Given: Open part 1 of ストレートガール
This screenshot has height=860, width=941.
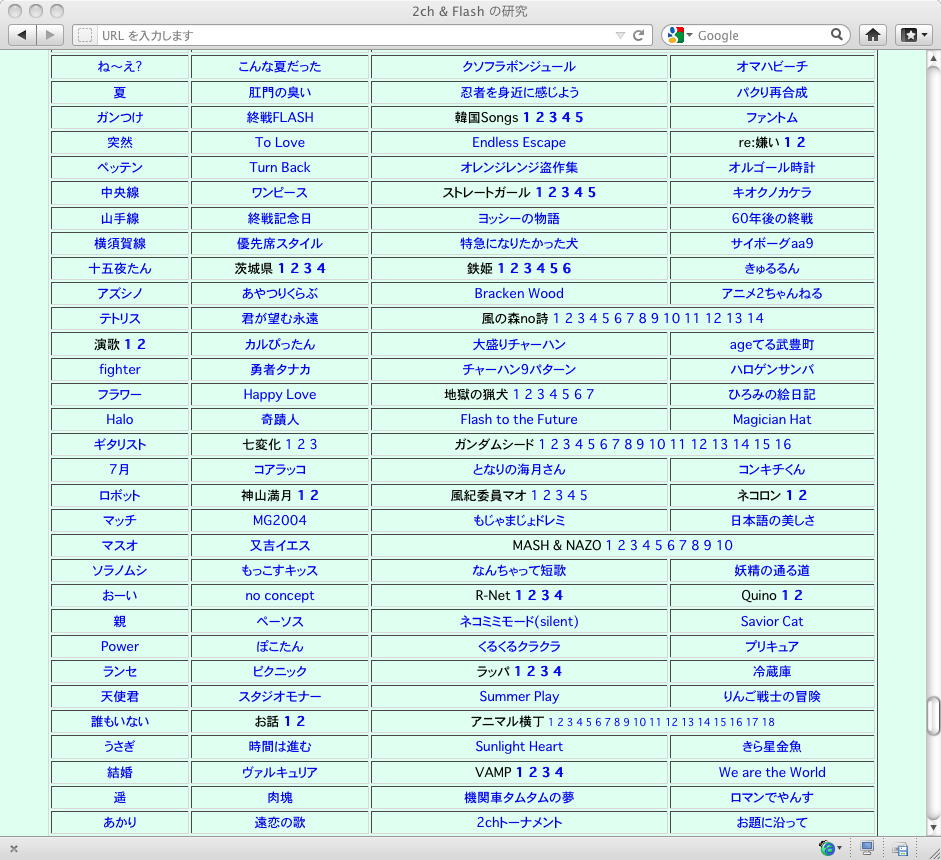Looking at the screenshot, I should (539, 193).
